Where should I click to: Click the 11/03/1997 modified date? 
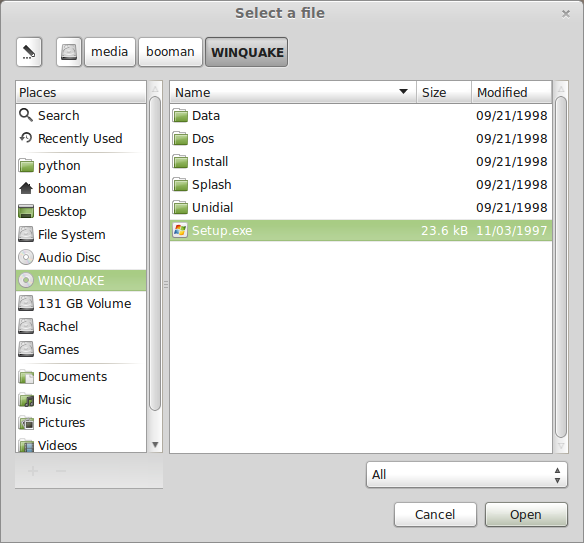[x=511, y=231]
